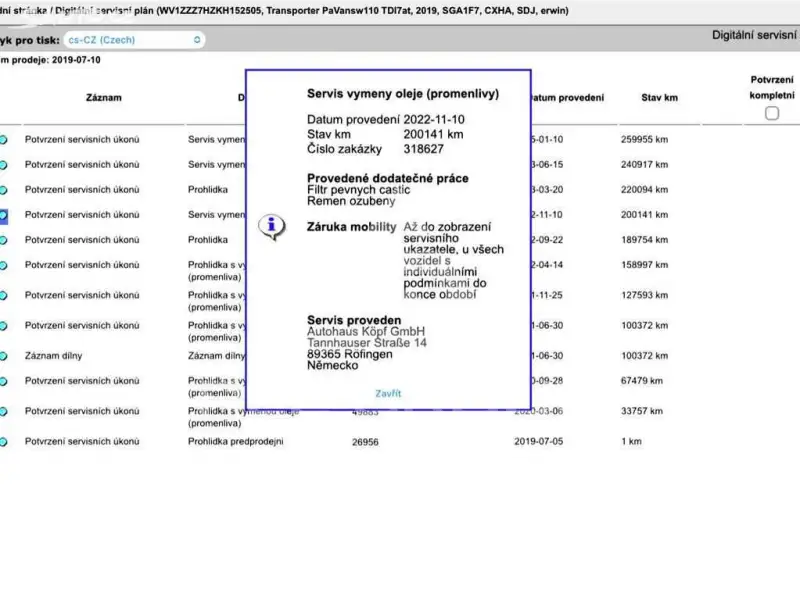Click order number 26956

pos(365,442)
